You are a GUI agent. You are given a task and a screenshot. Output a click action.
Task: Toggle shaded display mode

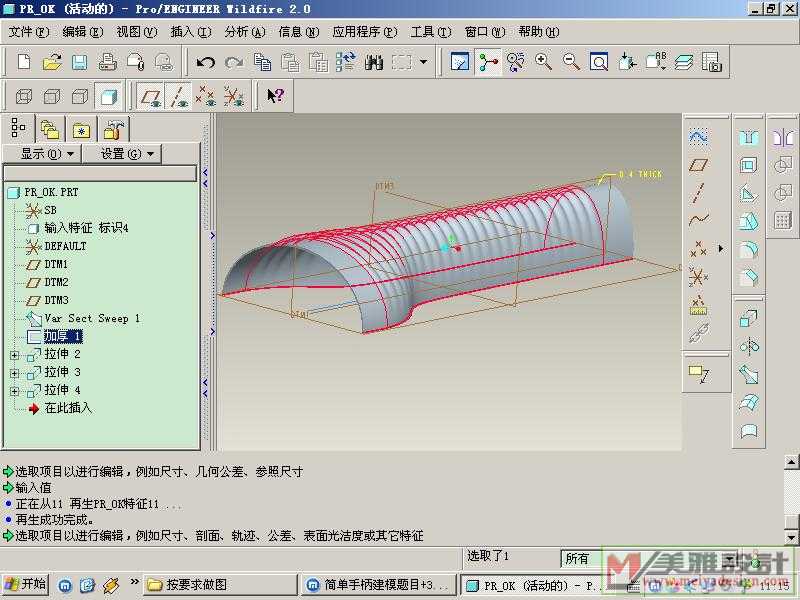click(x=108, y=96)
